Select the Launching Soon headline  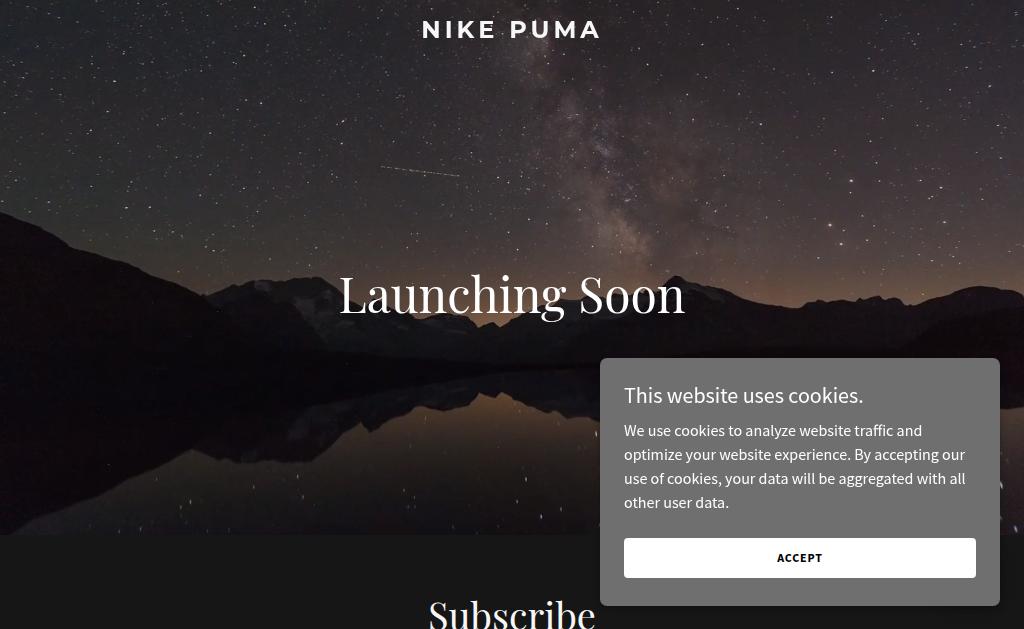point(511,296)
